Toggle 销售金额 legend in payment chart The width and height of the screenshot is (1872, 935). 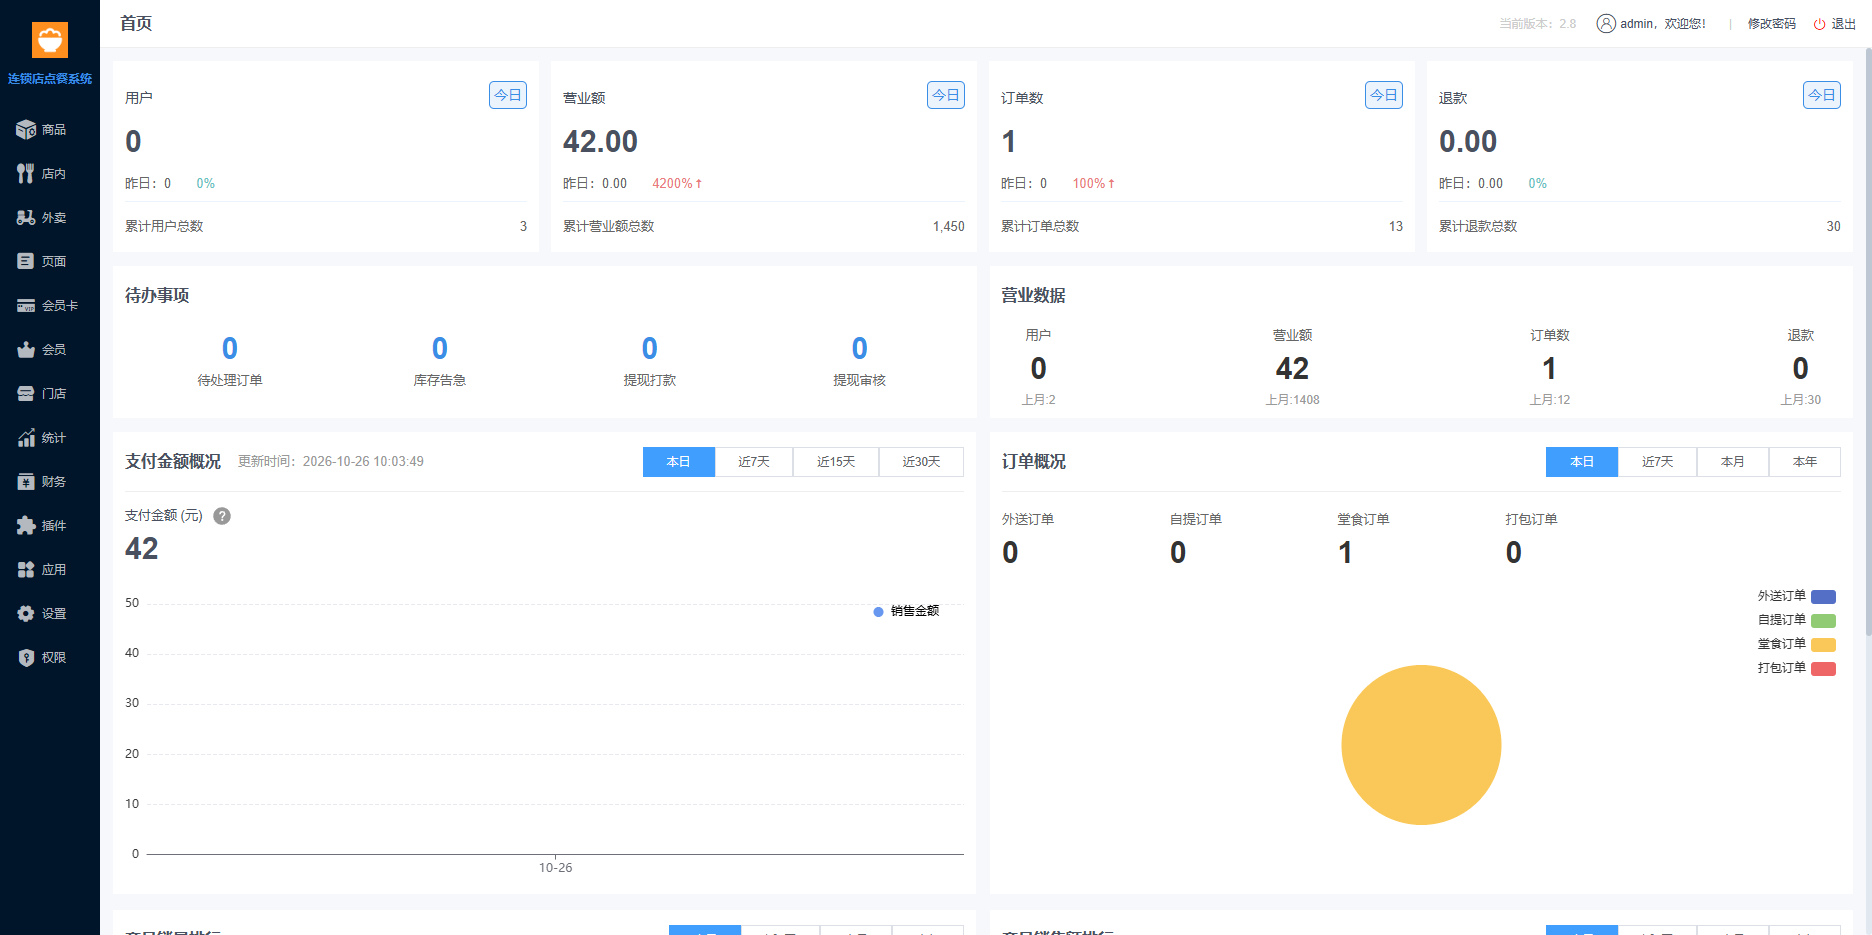[906, 611]
